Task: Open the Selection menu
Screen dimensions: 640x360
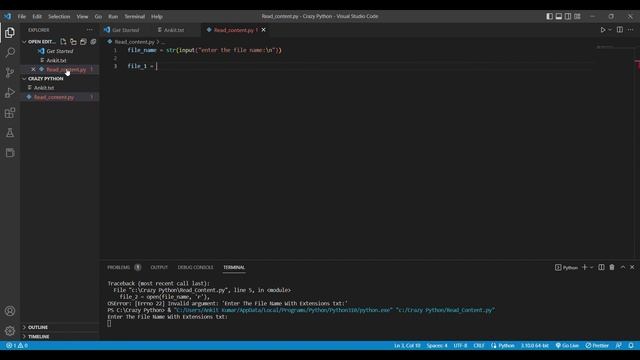Action: tap(59, 17)
